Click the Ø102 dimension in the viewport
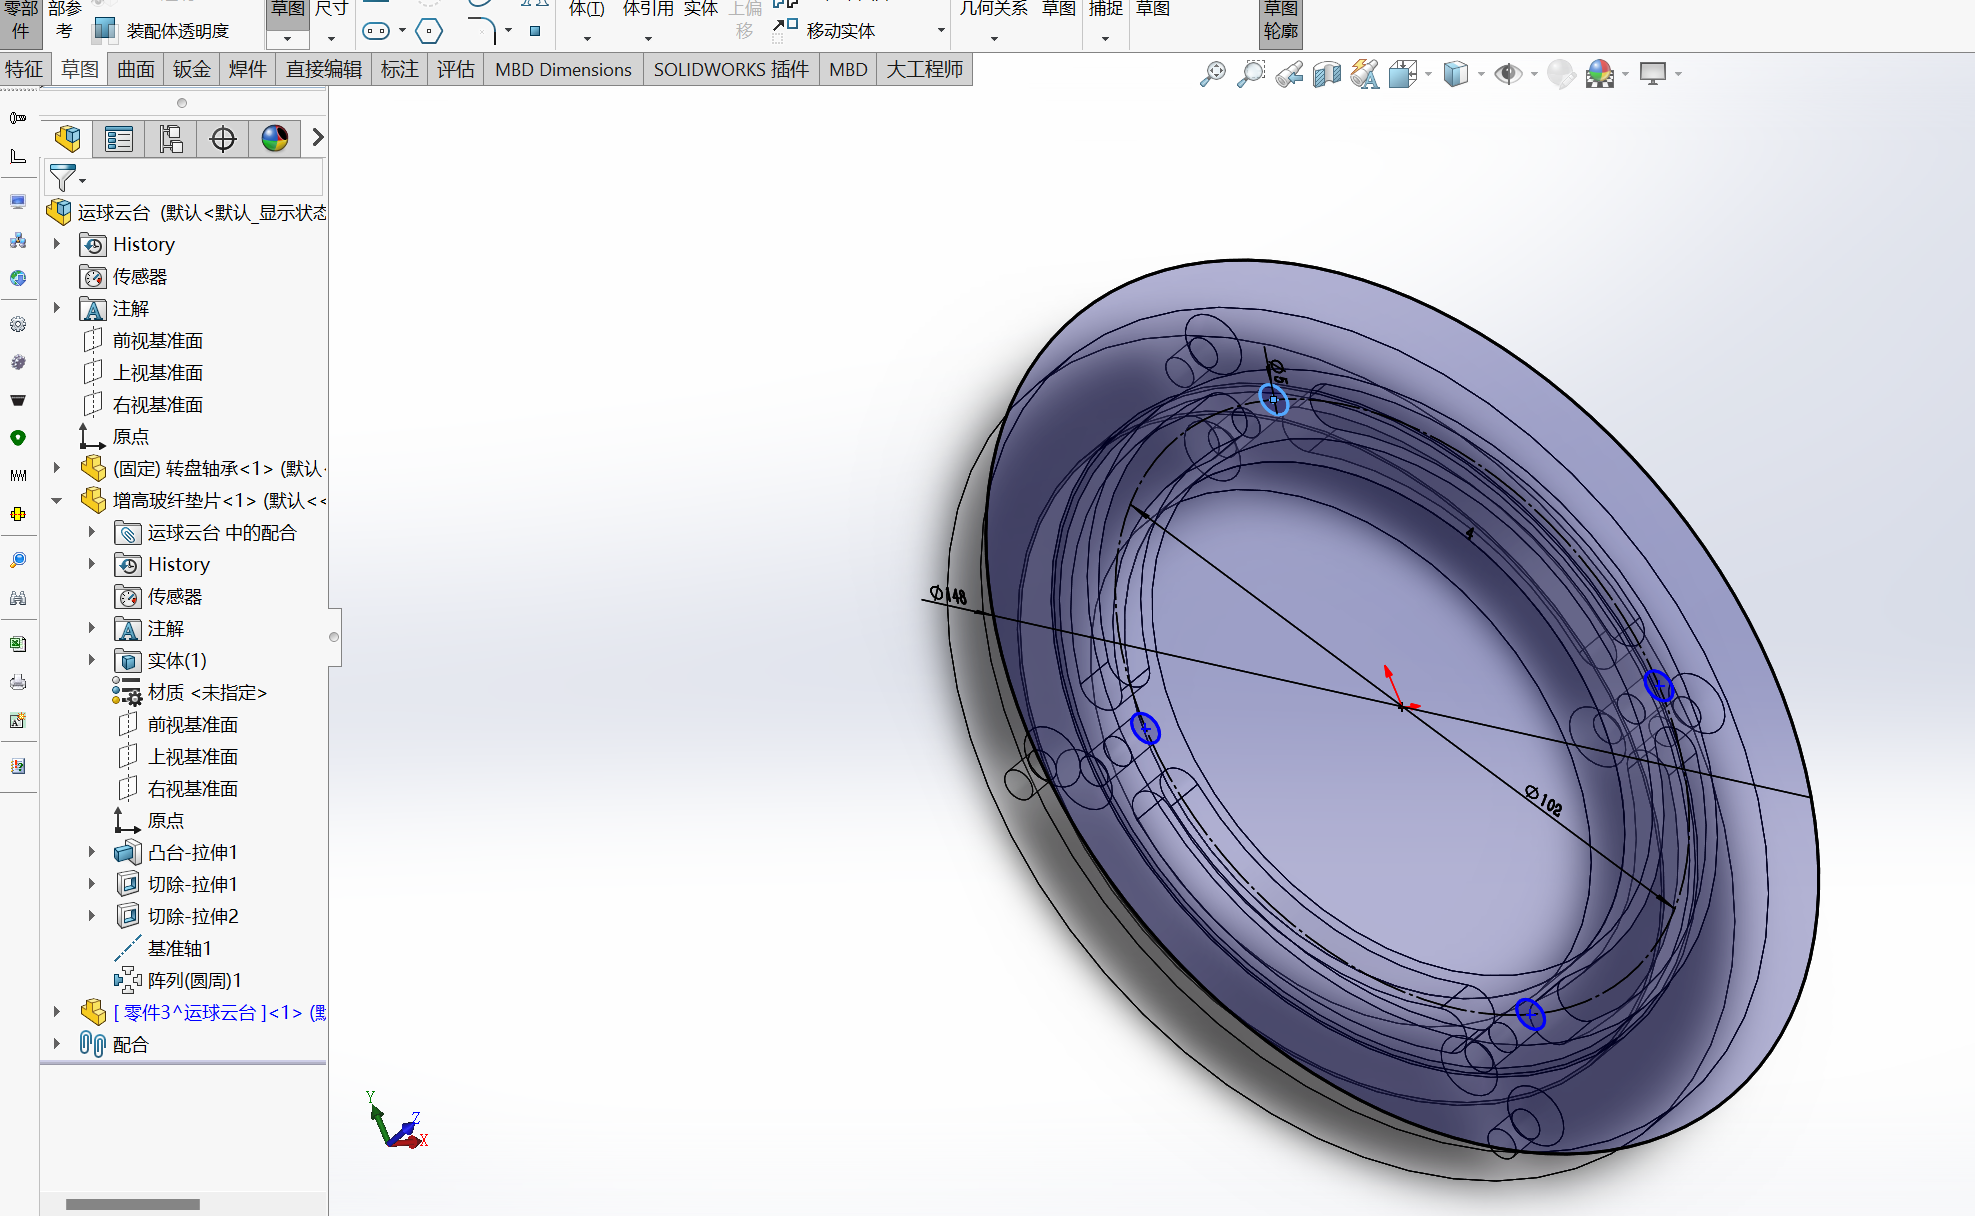1975x1216 pixels. [1544, 800]
